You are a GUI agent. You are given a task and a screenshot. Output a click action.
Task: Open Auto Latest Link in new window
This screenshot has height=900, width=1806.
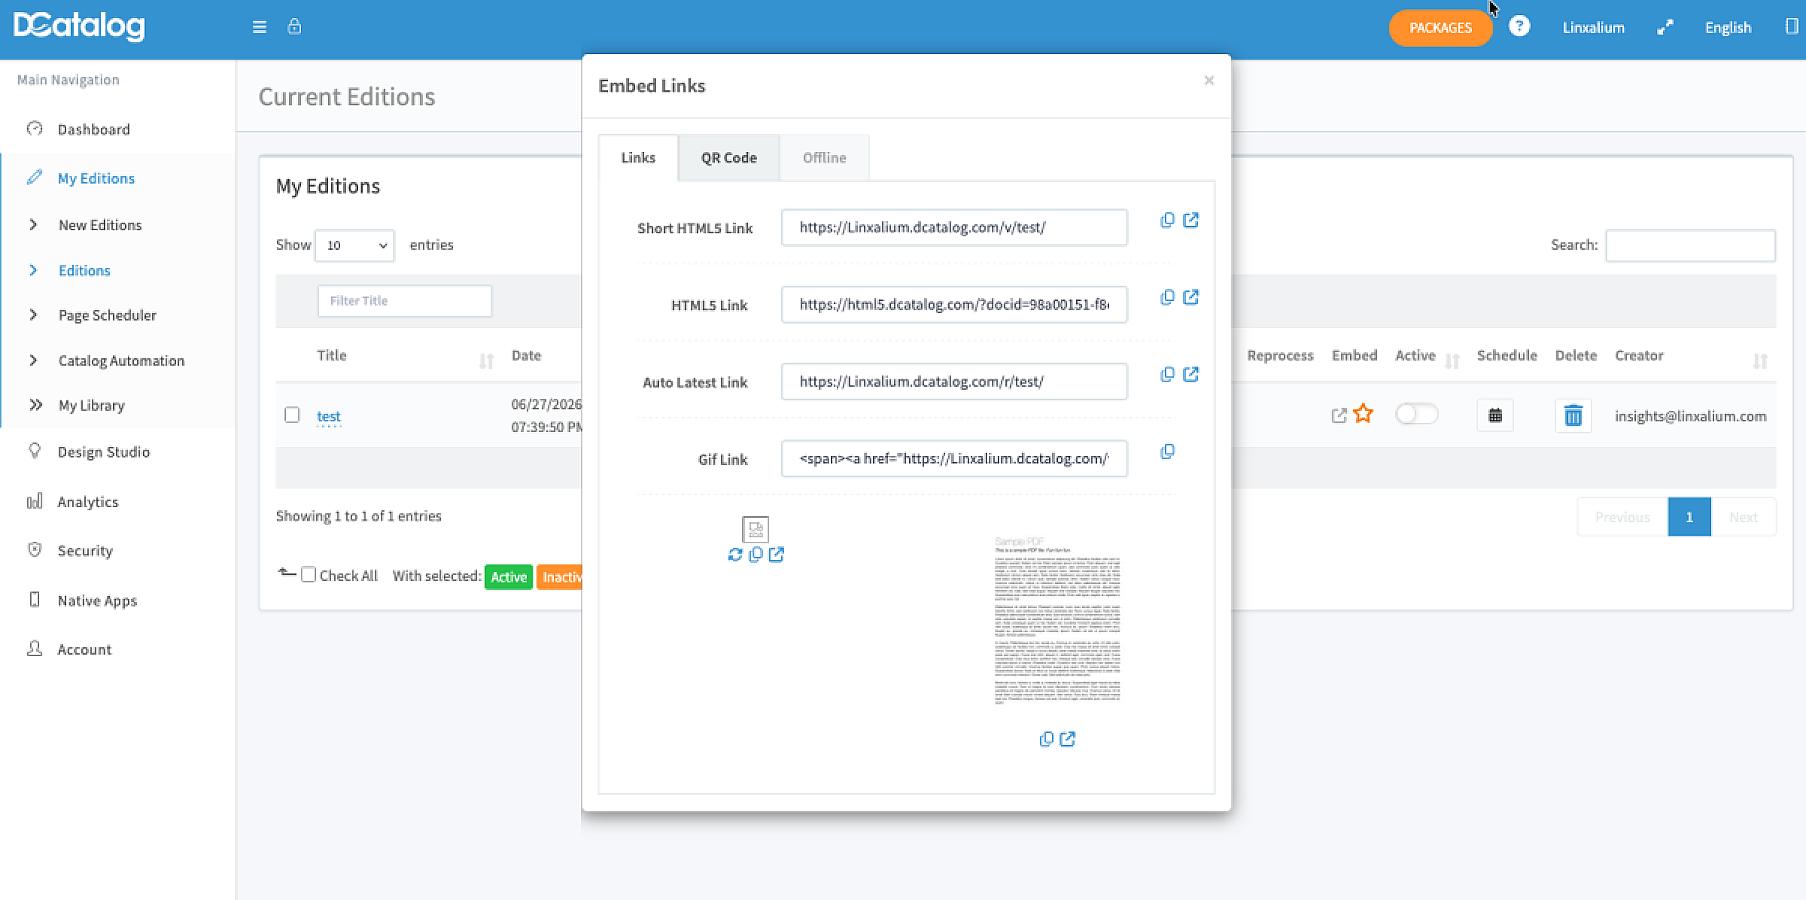click(x=1191, y=374)
